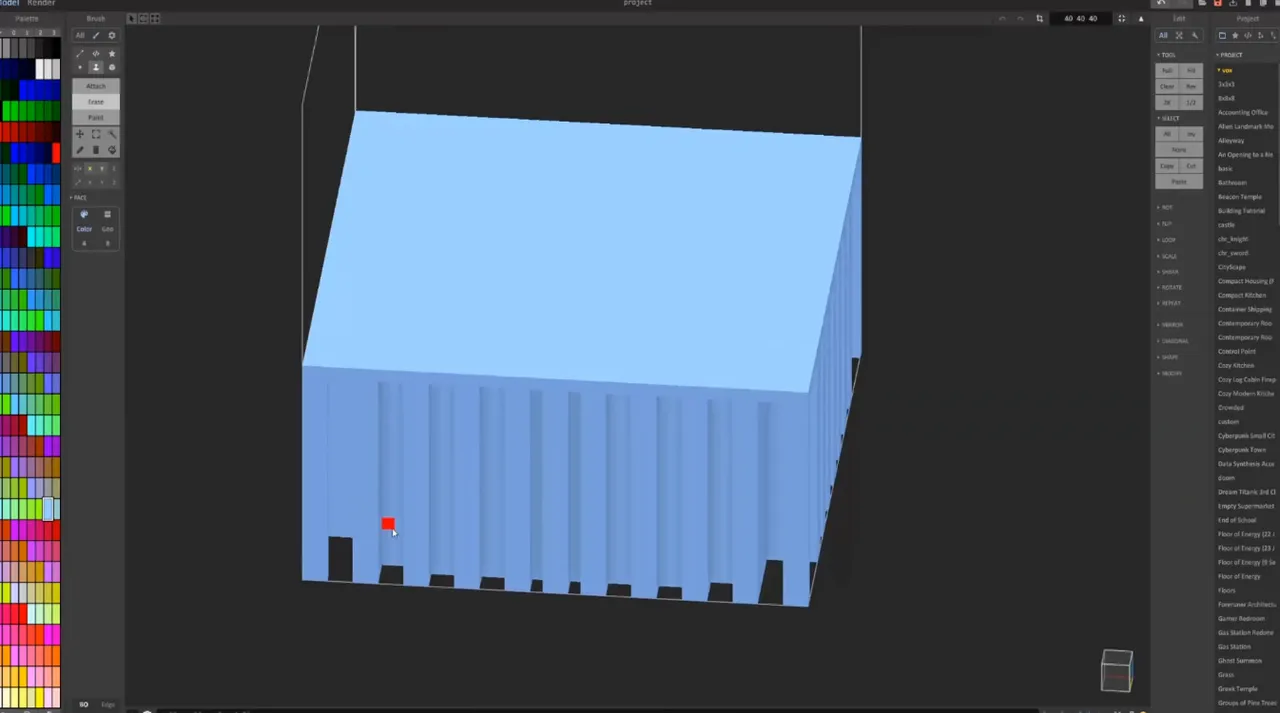1280x713 pixels.
Task: Click the triangle icon near Edit panel
Action: tap(1141, 19)
